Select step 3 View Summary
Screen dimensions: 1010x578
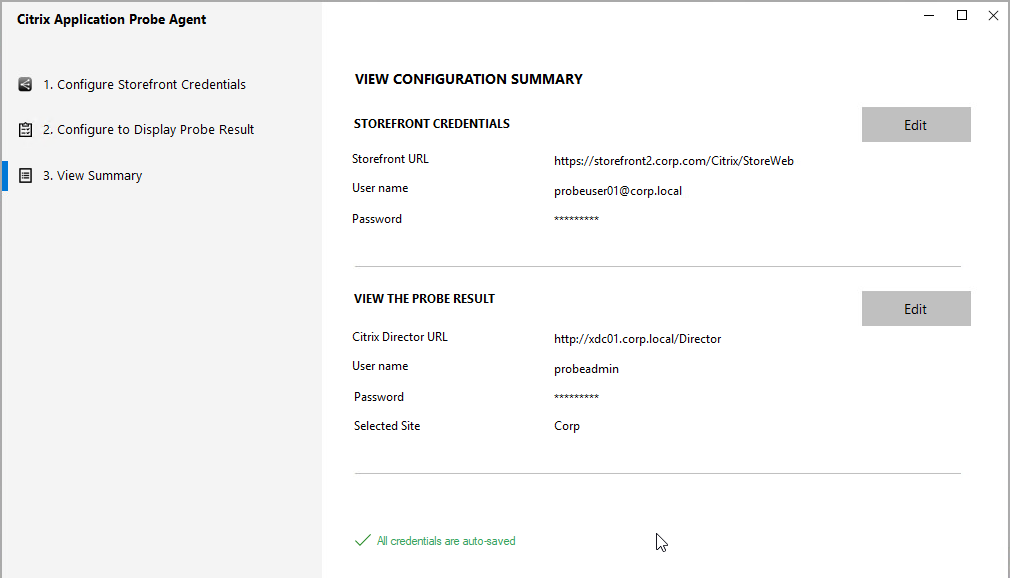tap(92, 175)
